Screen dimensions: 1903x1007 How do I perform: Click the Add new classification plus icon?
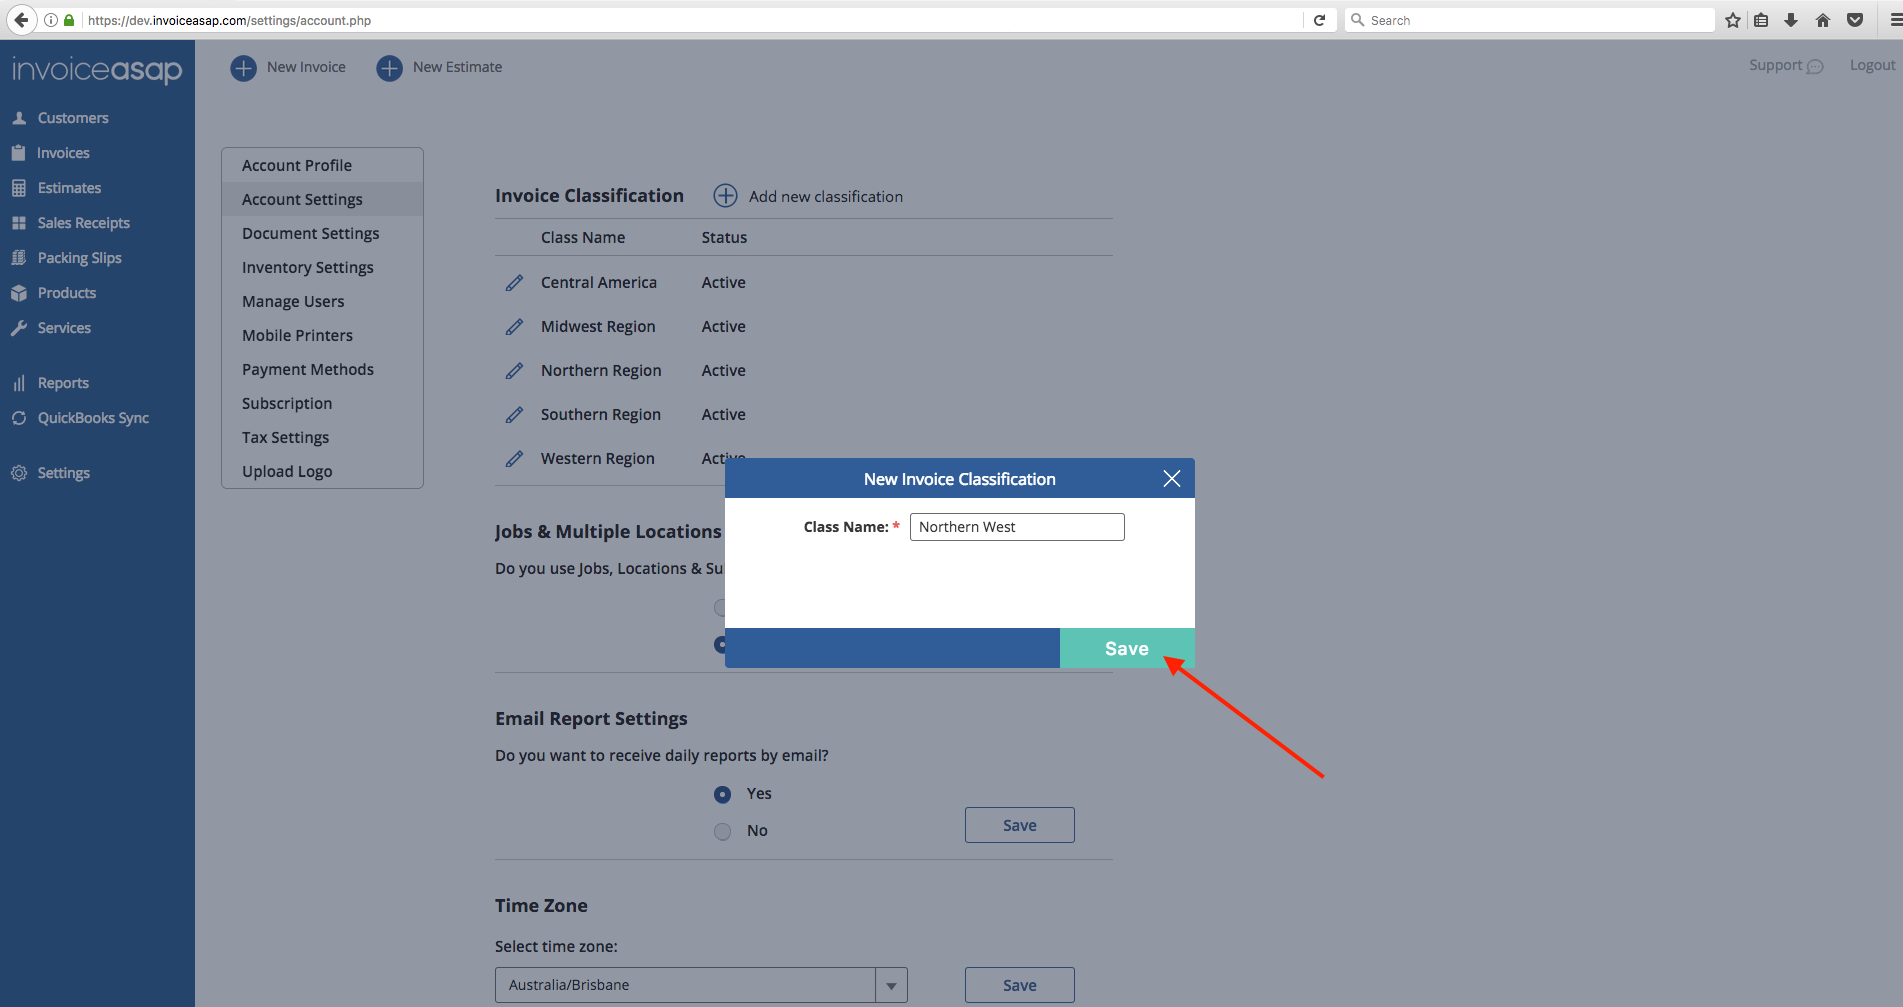(725, 196)
